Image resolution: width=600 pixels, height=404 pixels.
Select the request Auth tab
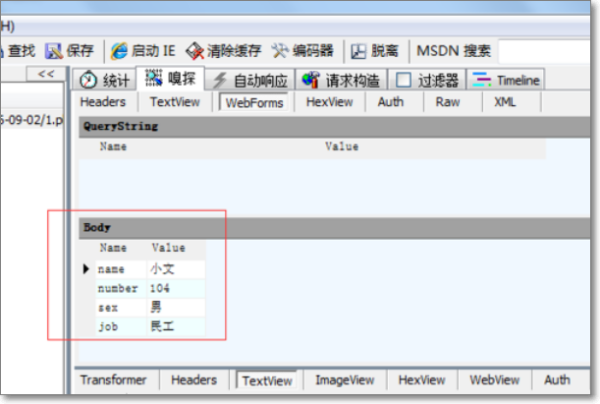coord(391,102)
